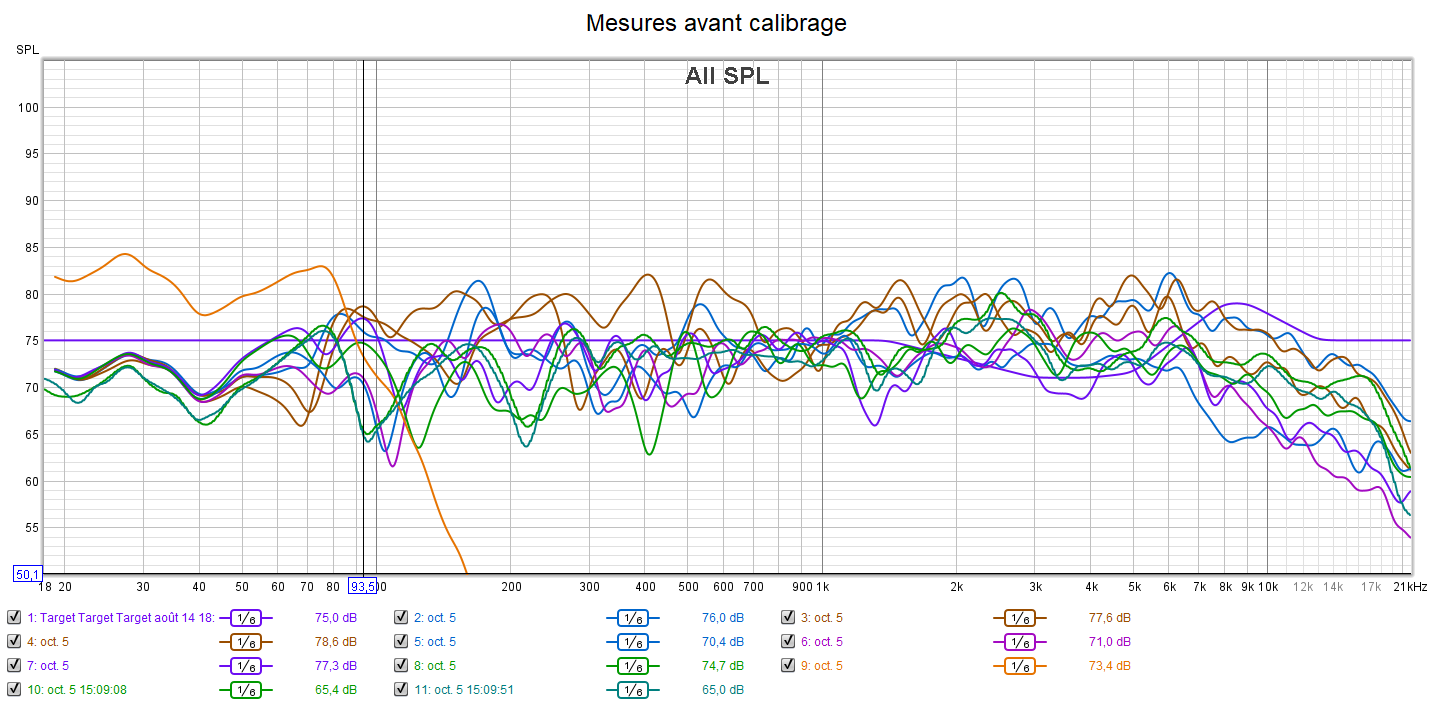Viewport: 1433px width, 704px height.
Task: Click the 1/6 smoothing icon for trace 8
Action: [x=632, y=665]
